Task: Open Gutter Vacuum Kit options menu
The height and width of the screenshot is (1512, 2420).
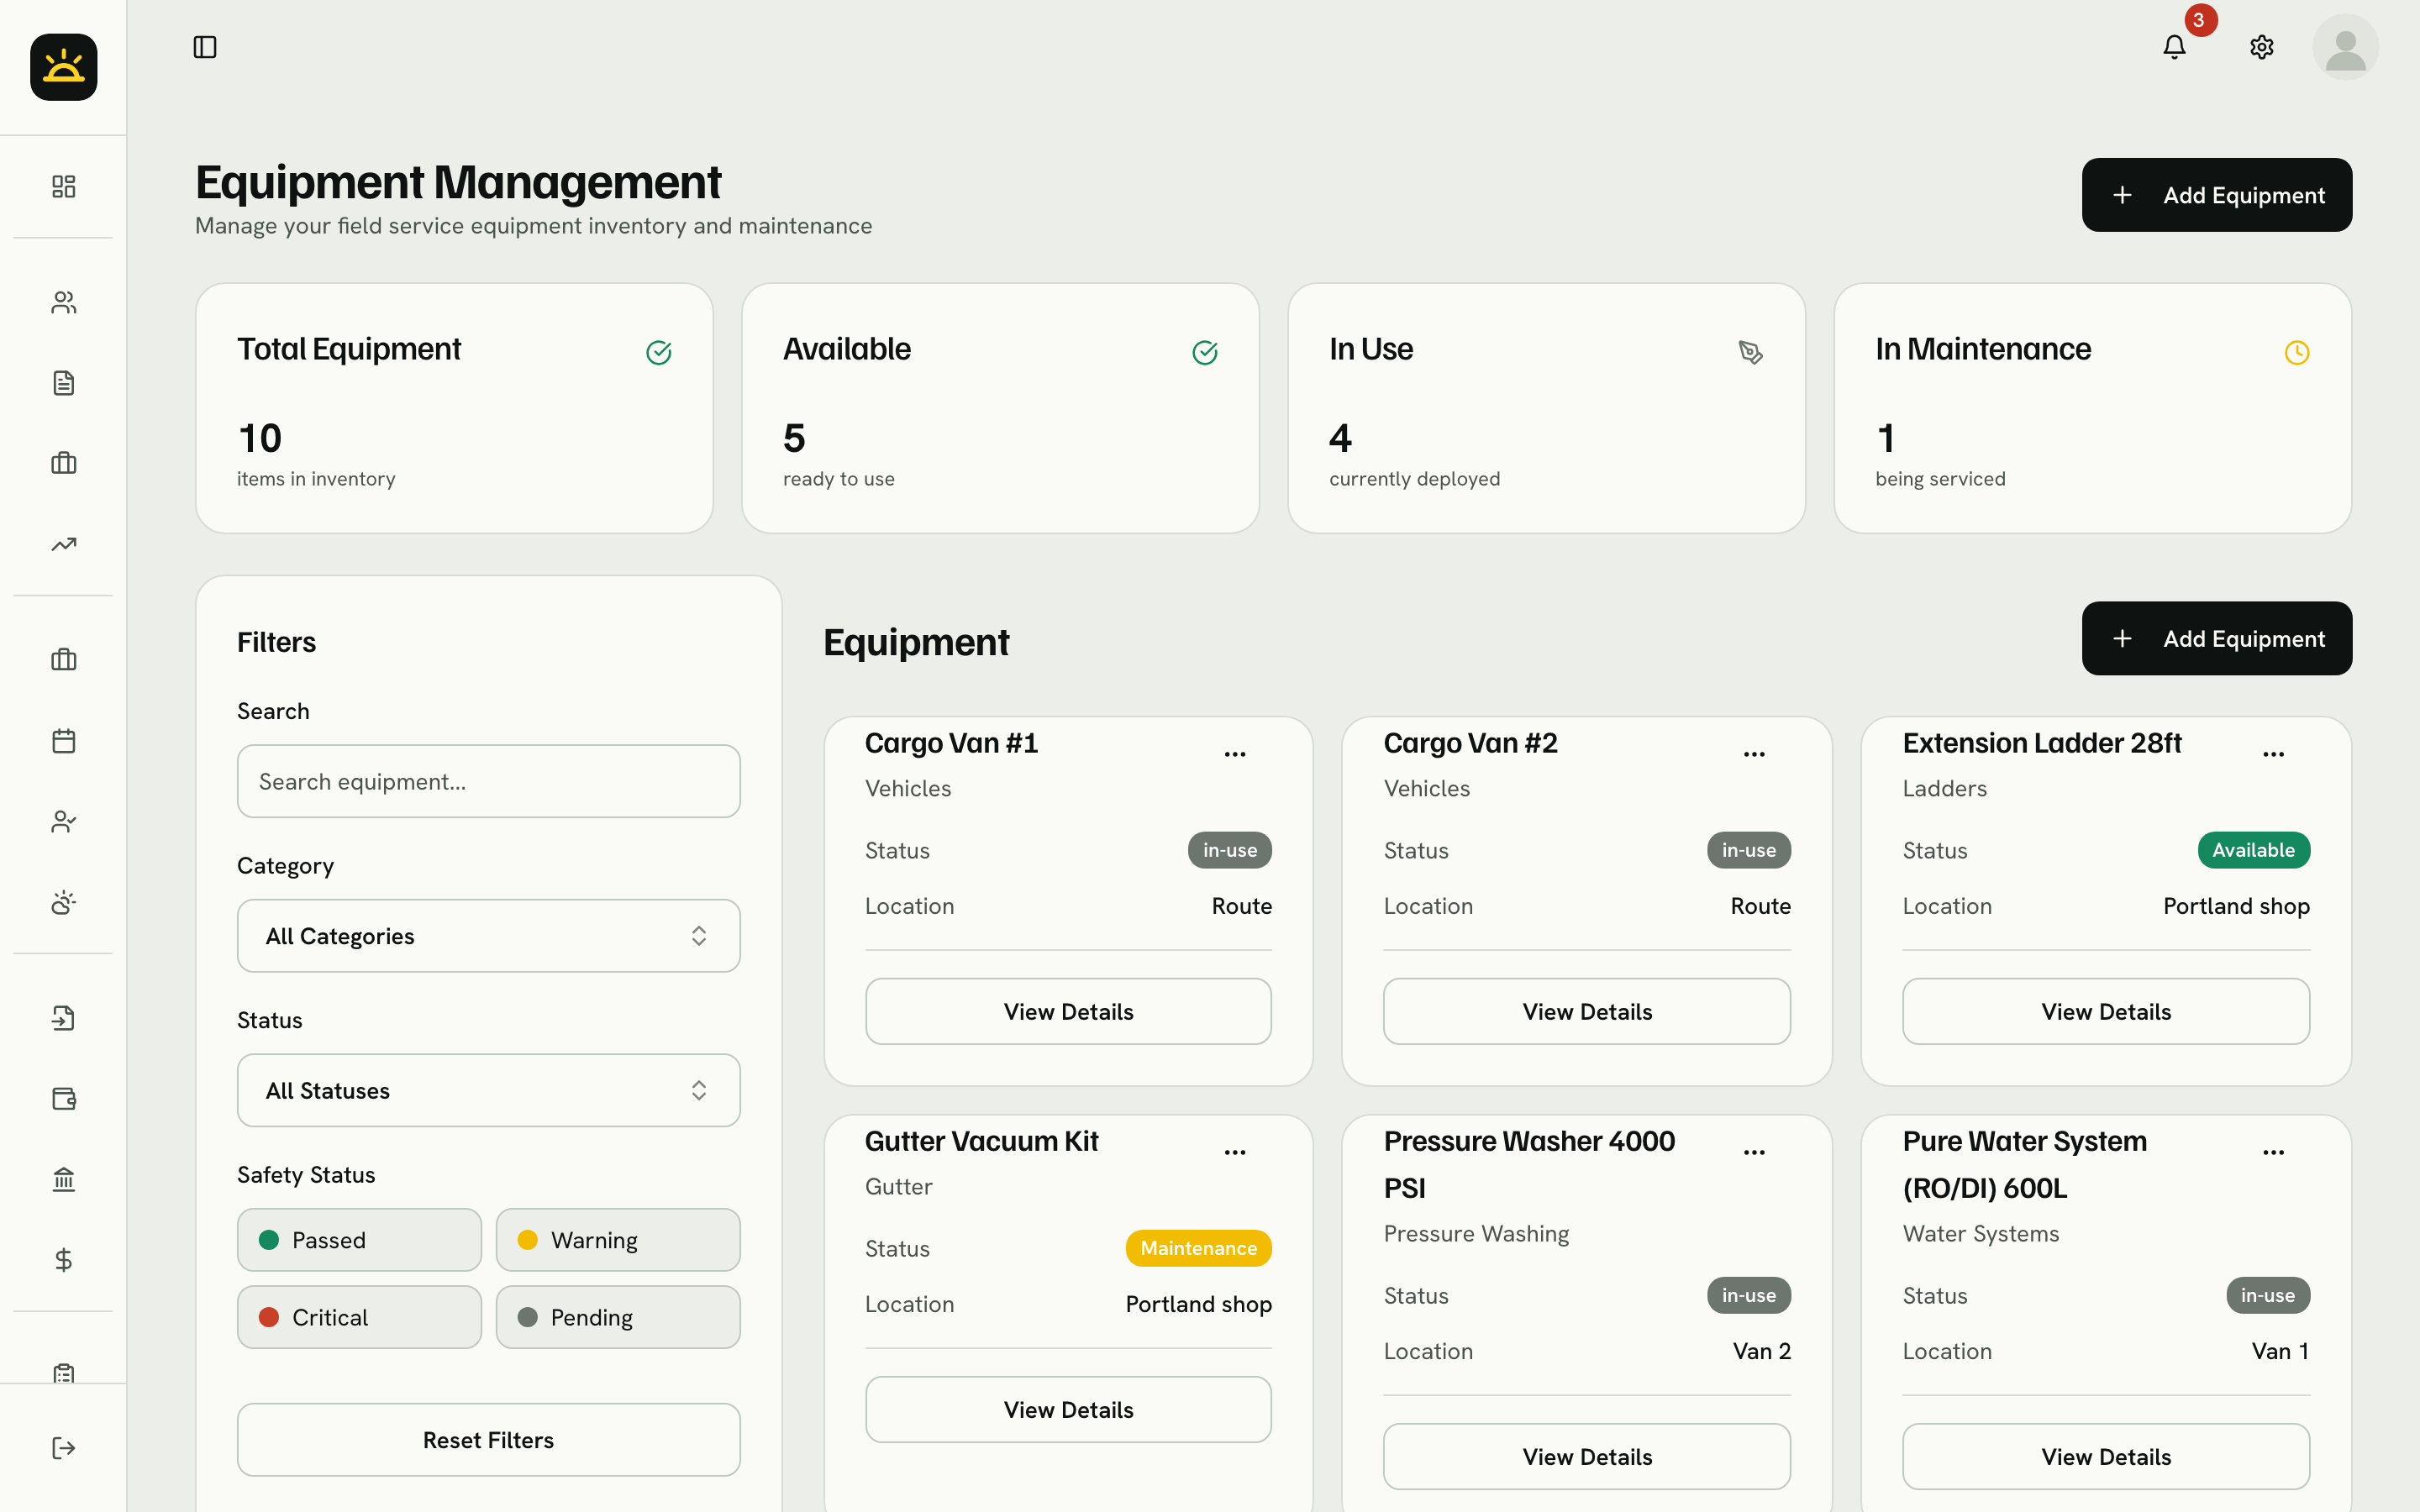Action: pyautogui.click(x=1235, y=1152)
